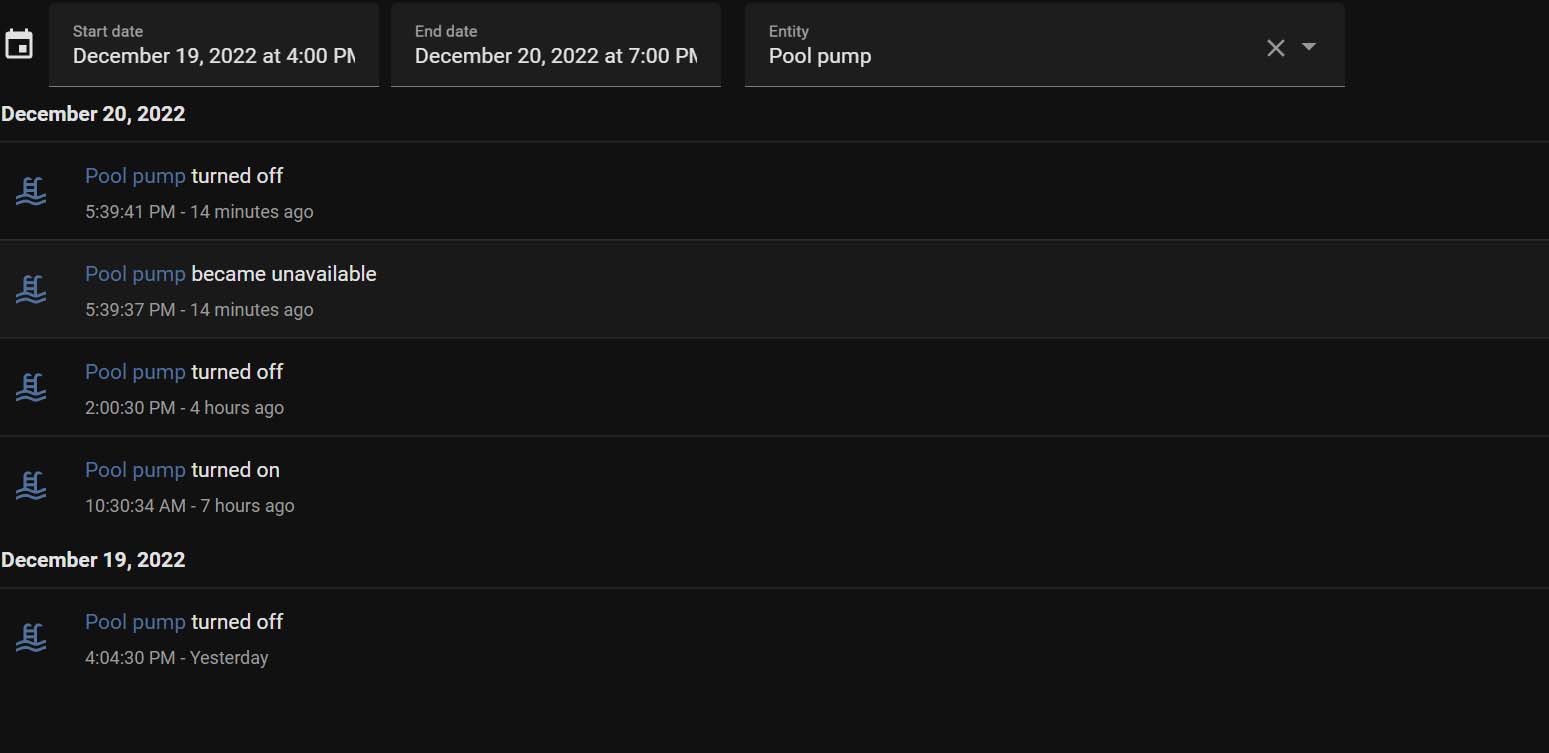1549x753 pixels.
Task: Select the December 19, 2022 date header
Action: click(93, 560)
